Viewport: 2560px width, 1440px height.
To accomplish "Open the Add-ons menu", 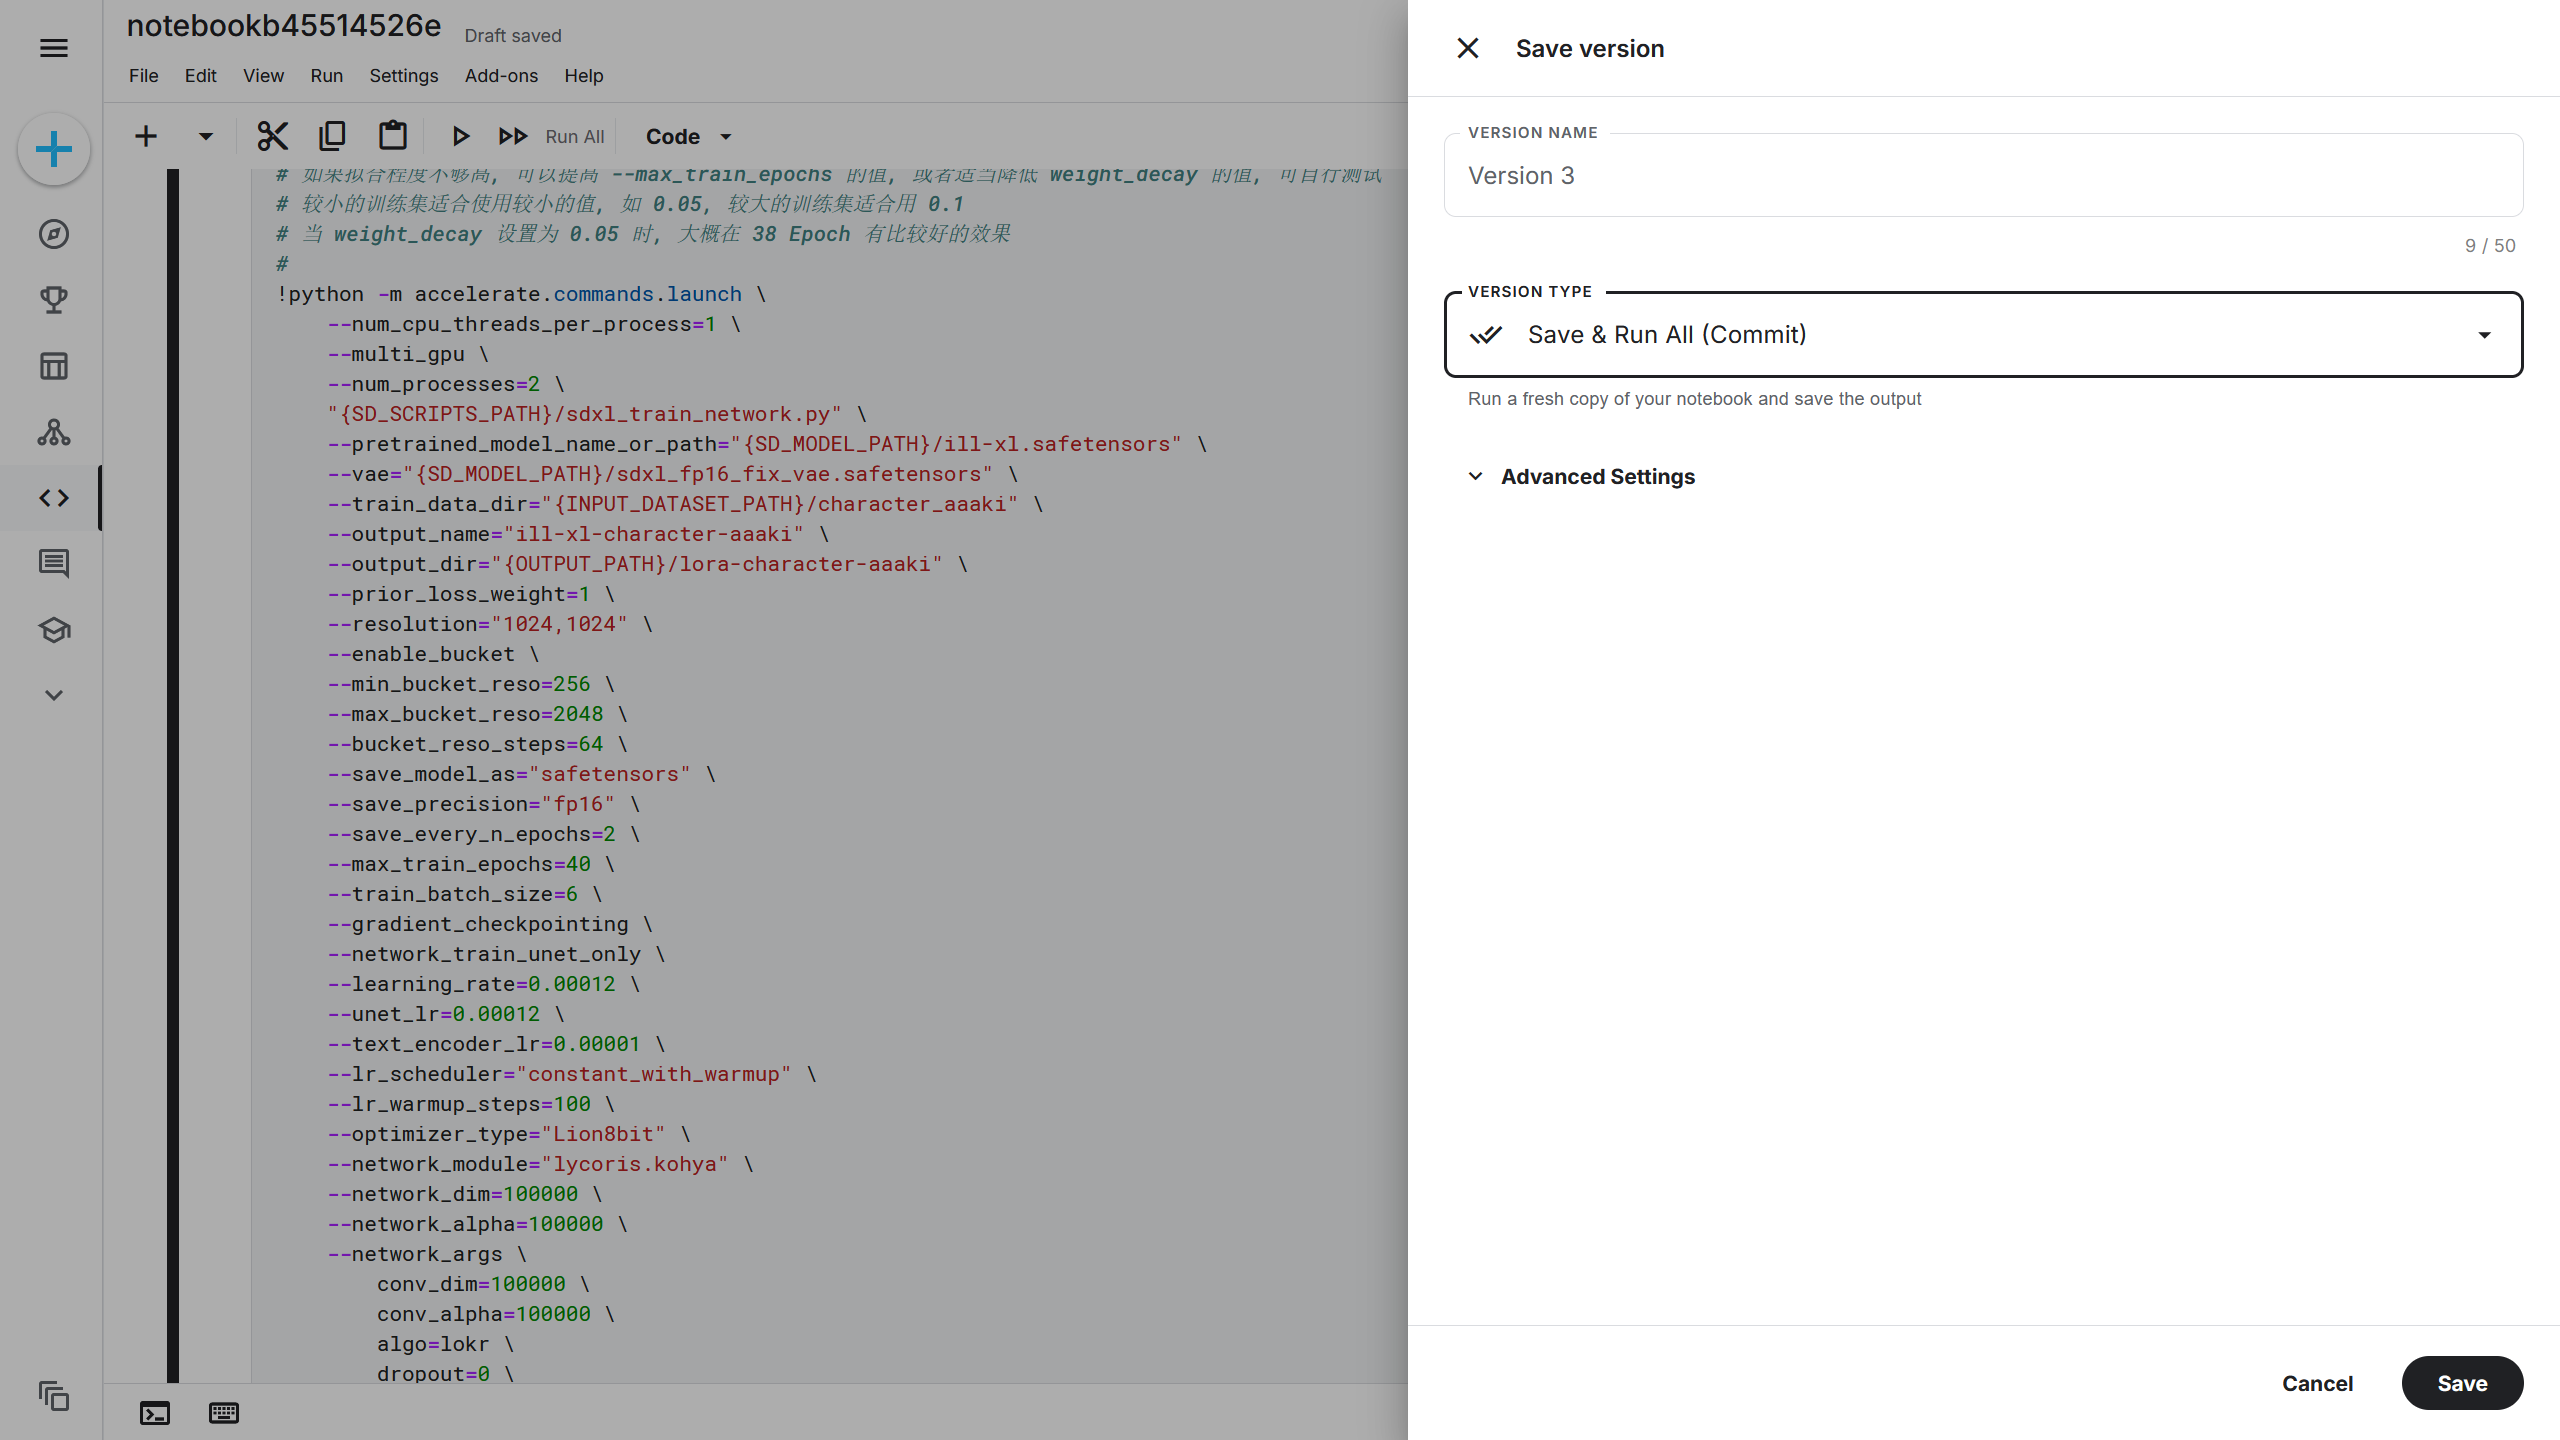I will coord(501,76).
